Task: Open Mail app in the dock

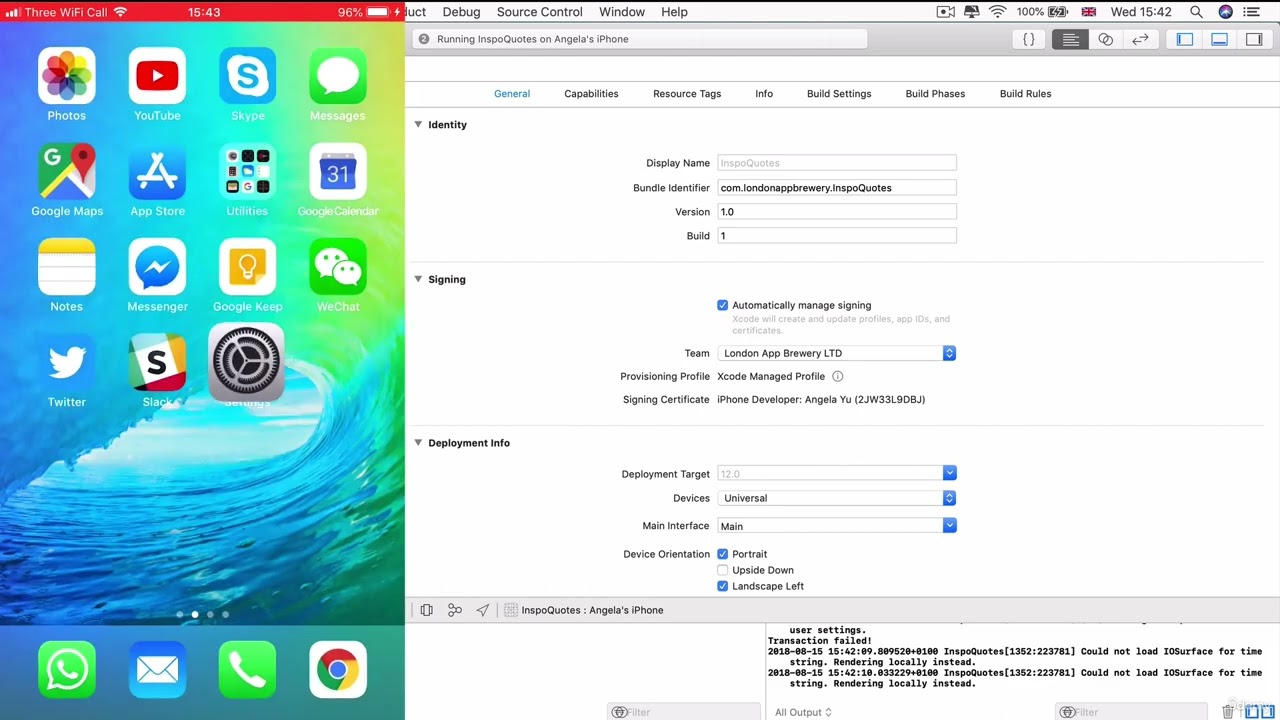Action: coord(157,670)
